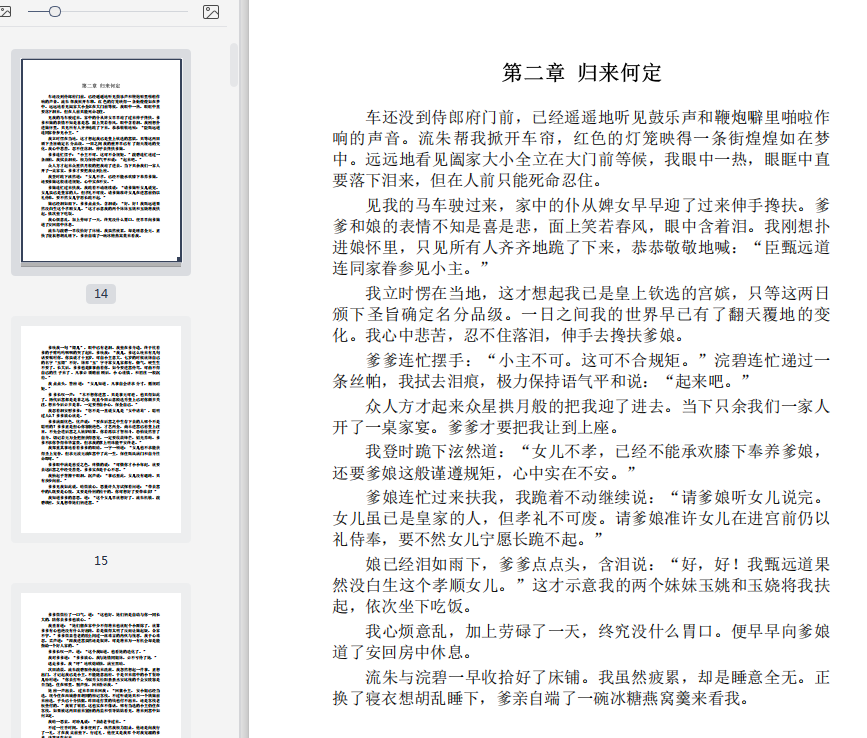Click the text 娘已经泪如雨下
Image resolution: width=867 pixels, height=738 pixels.
pyautogui.click(x=424, y=564)
